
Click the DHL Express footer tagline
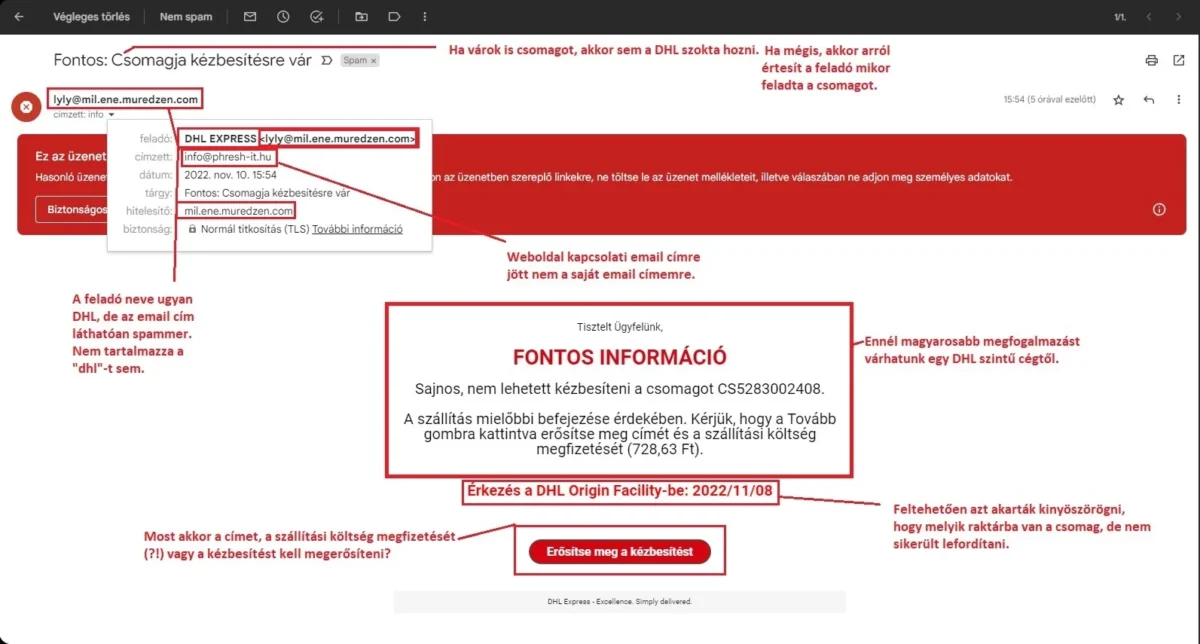point(620,602)
